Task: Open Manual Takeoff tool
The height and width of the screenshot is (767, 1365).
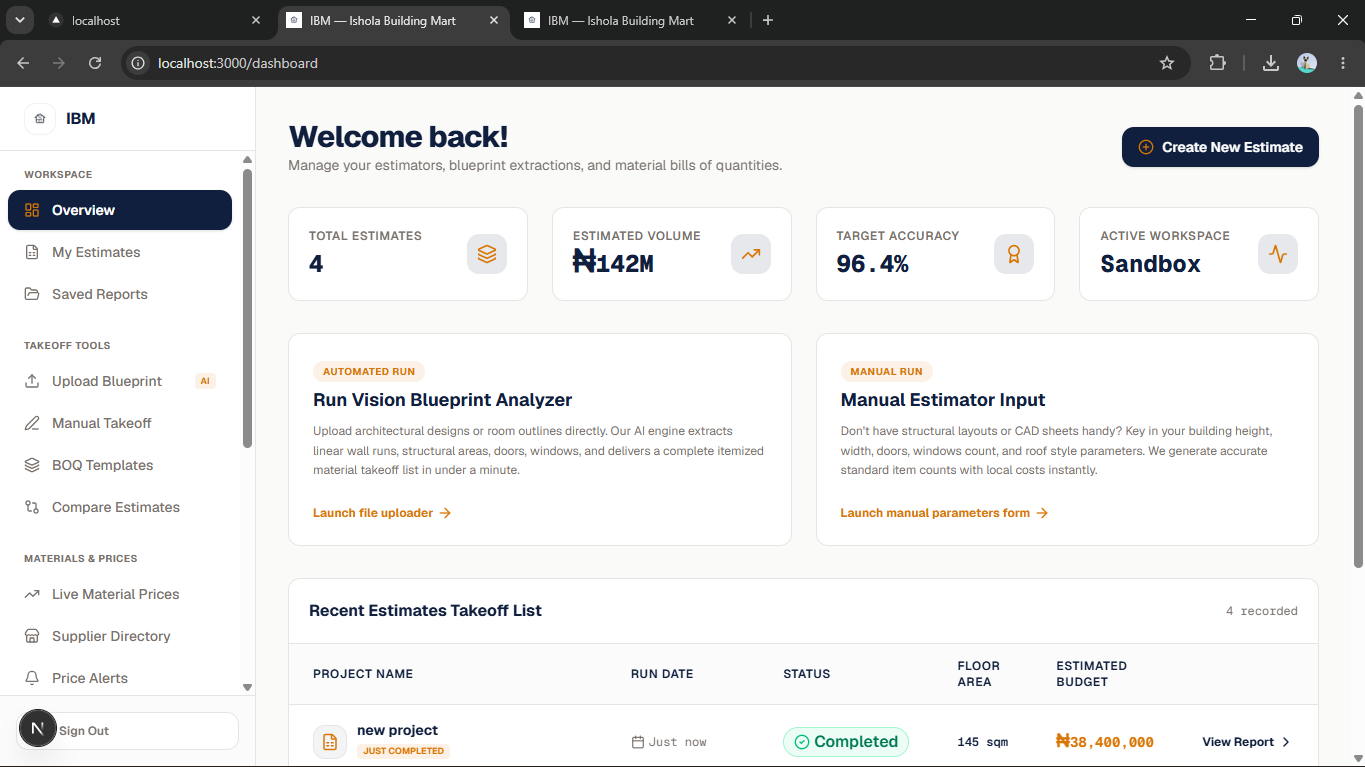Action: point(120,423)
